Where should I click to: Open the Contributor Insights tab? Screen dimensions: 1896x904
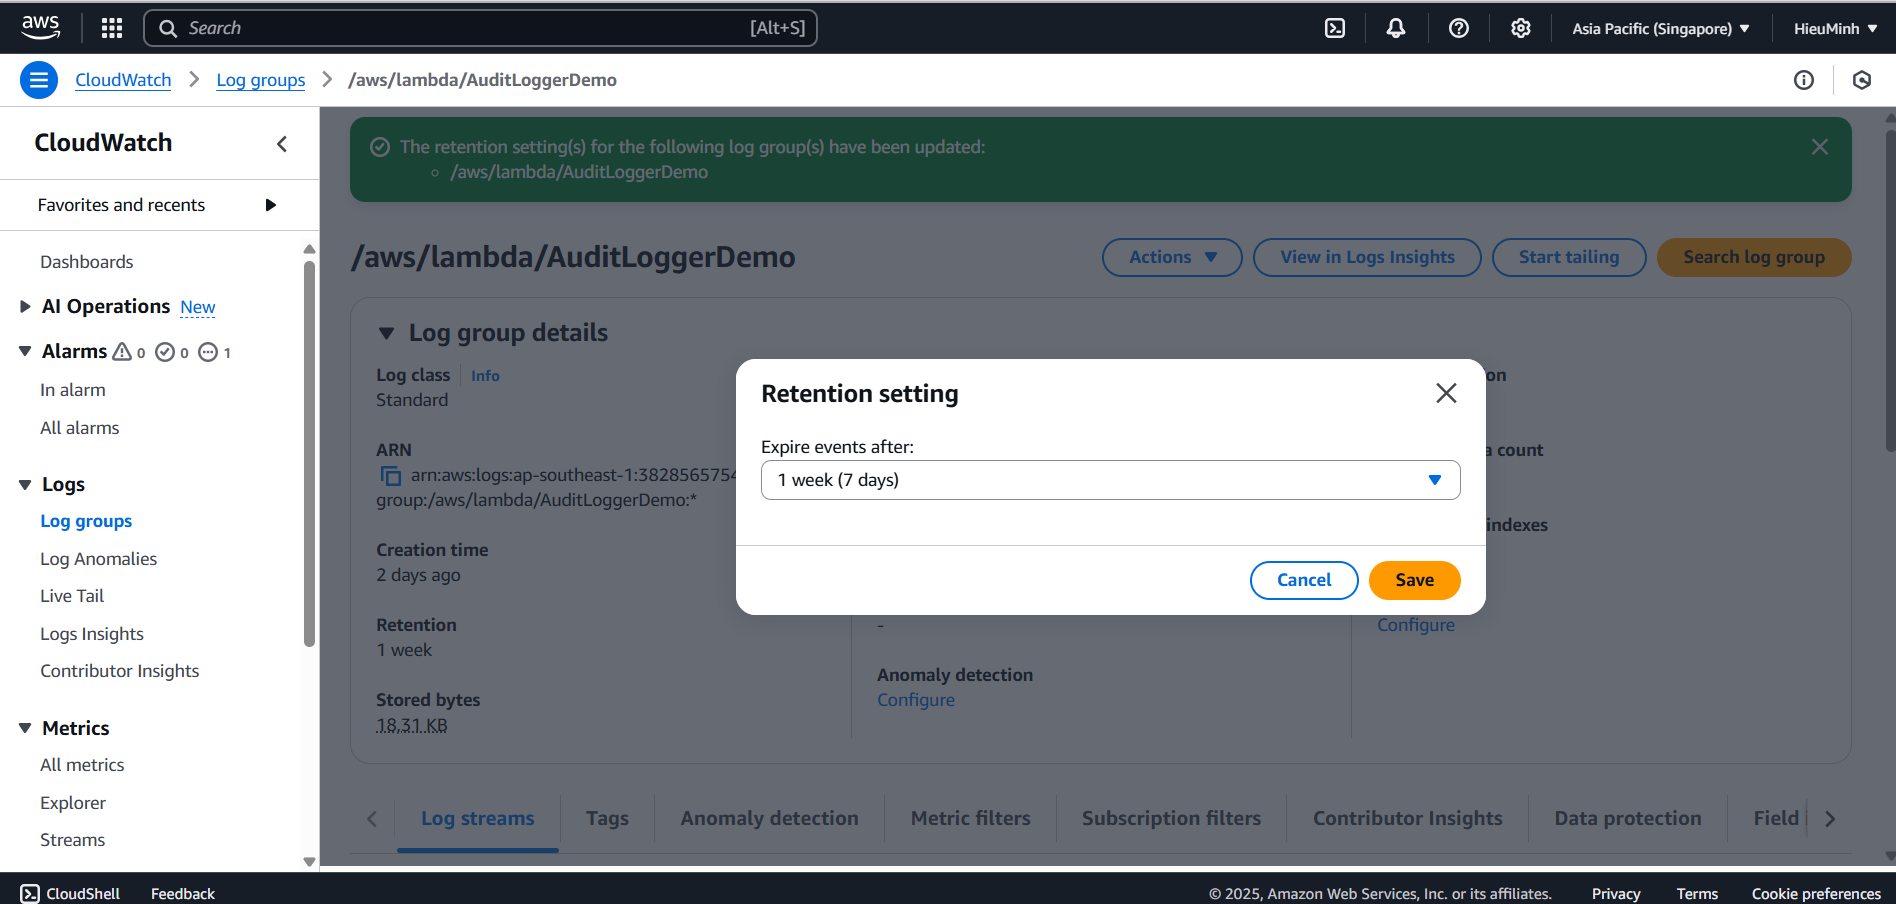click(x=1407, y=818)
